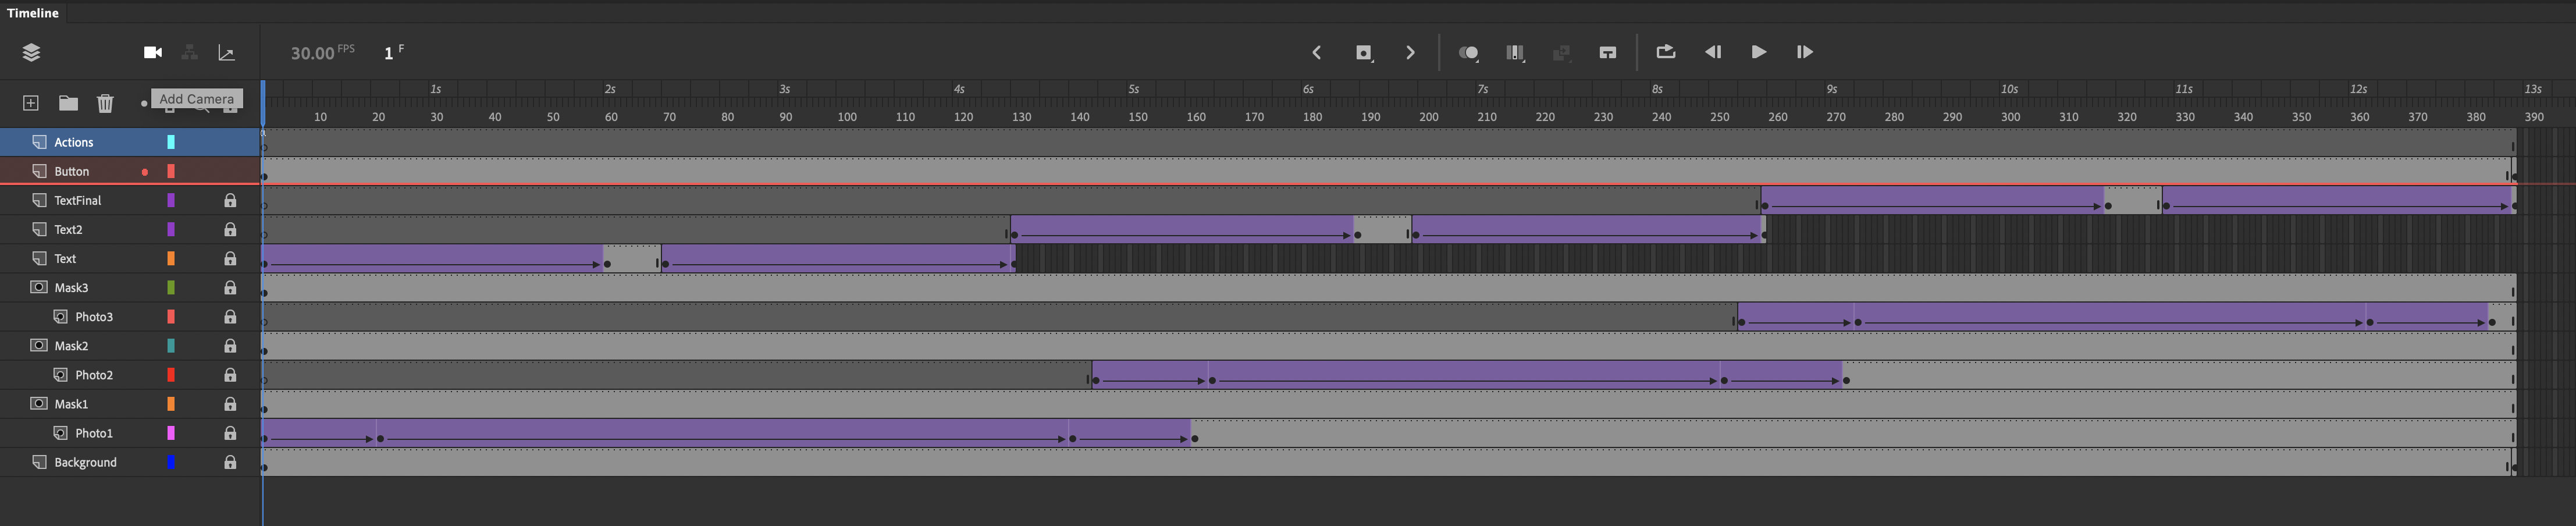
Task: Delete layer using the trash icon
Action: click(105, 103)
